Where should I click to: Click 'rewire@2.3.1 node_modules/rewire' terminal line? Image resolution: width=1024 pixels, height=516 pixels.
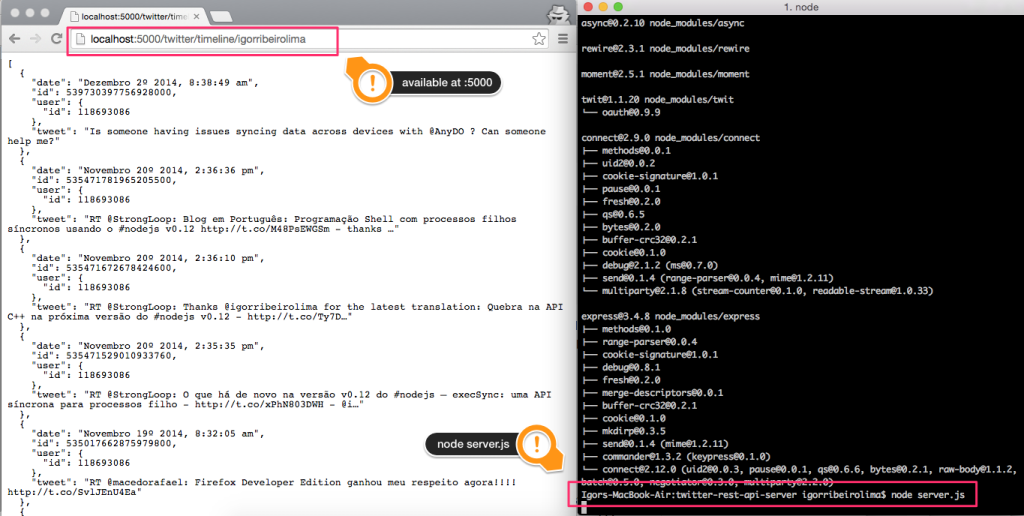click(665, 48)
